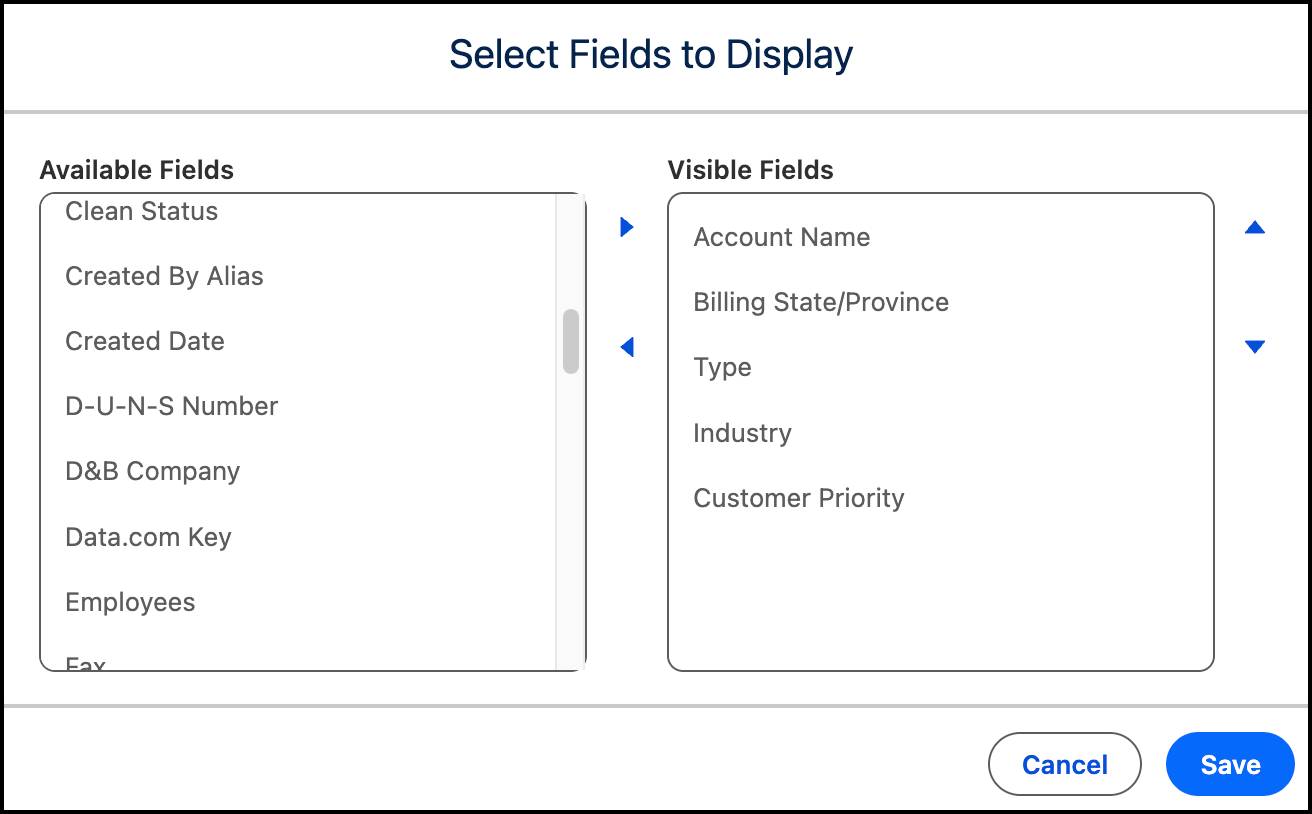
Task: Select Clean Status in Available Fields
Action: point(141,211)
